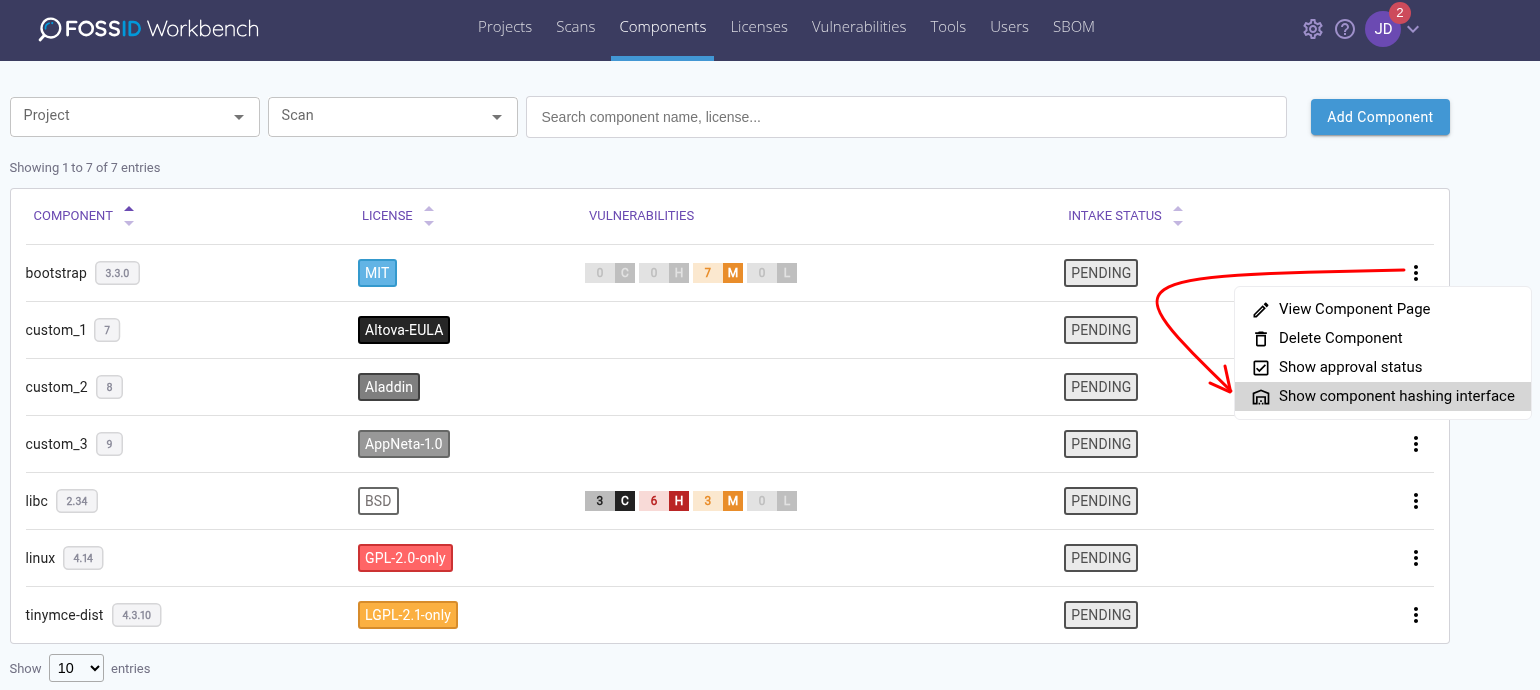
Task: Open the SBOM tab
Action: [x=1074, y=28]
